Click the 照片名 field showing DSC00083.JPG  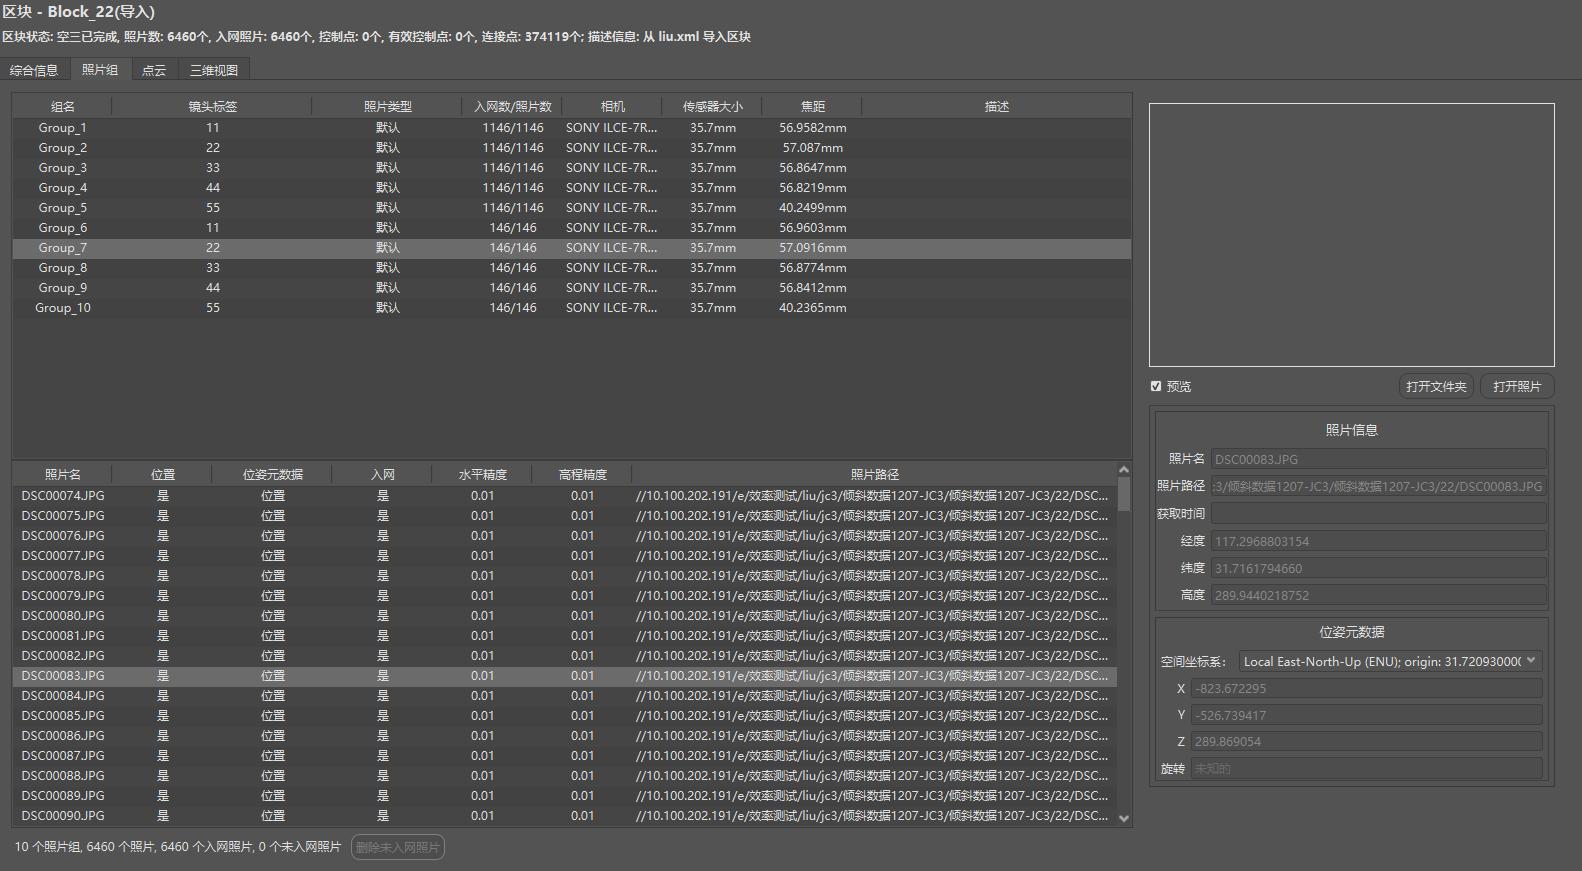point(1379,459)
